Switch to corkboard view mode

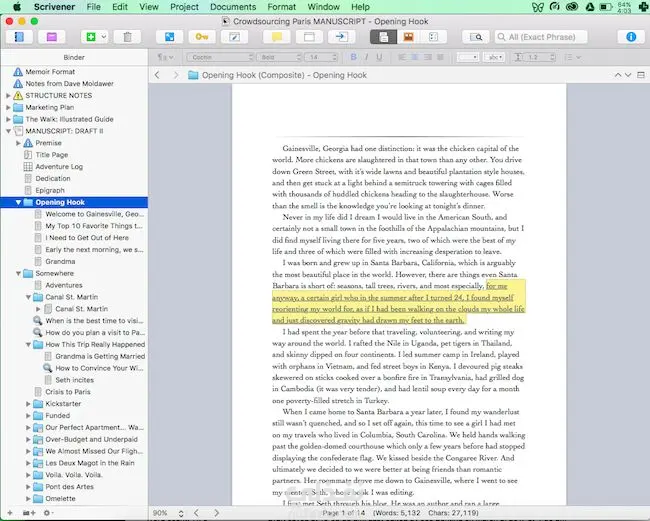click(x=407, y=37)
